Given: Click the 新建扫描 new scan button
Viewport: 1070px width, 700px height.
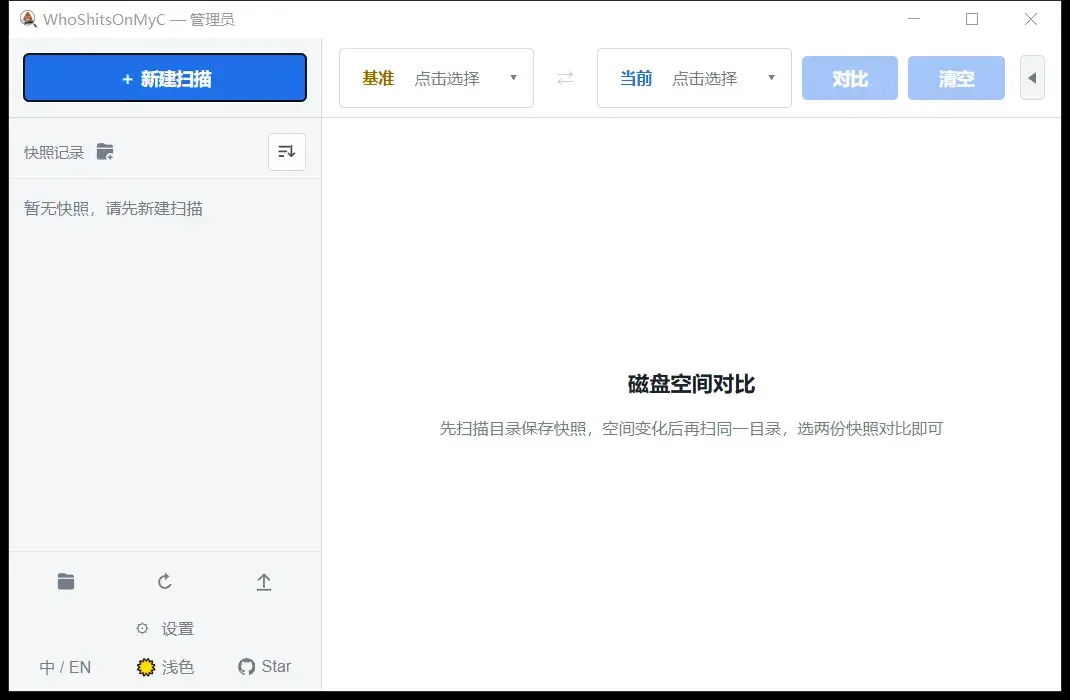Looking at the screenshot, I should pos(164,78).
